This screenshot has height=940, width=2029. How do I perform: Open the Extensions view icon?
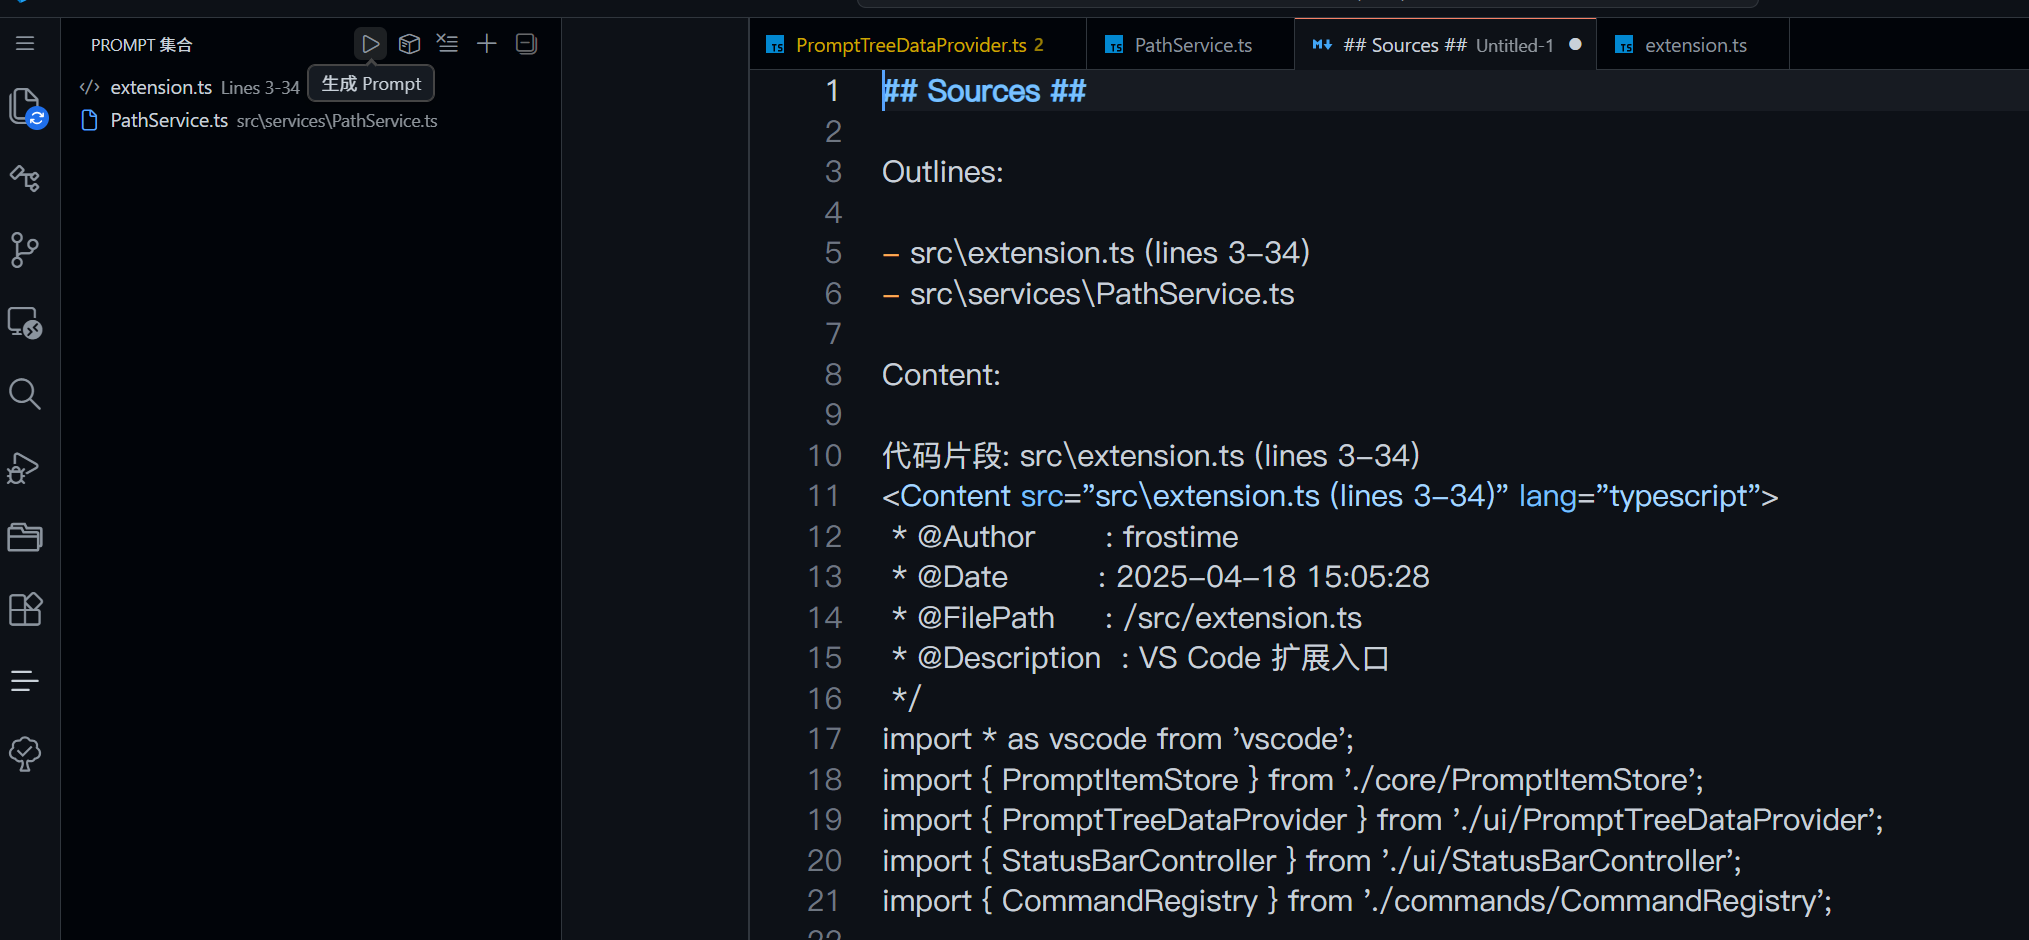point(25,609)
